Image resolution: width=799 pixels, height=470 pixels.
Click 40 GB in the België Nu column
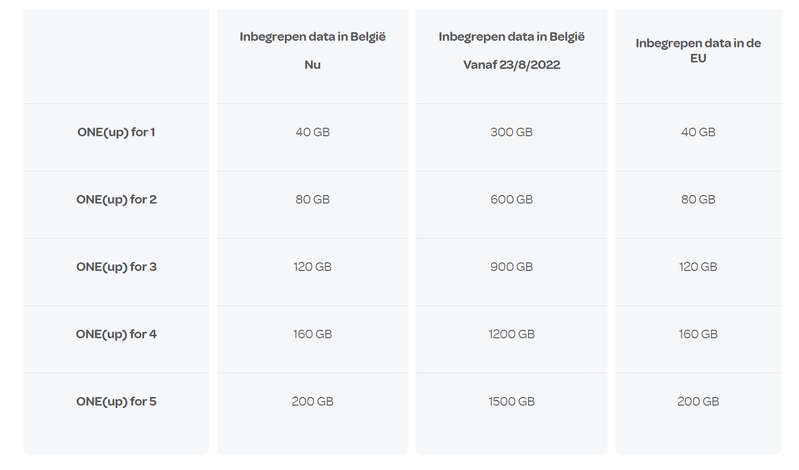point(313,132)
